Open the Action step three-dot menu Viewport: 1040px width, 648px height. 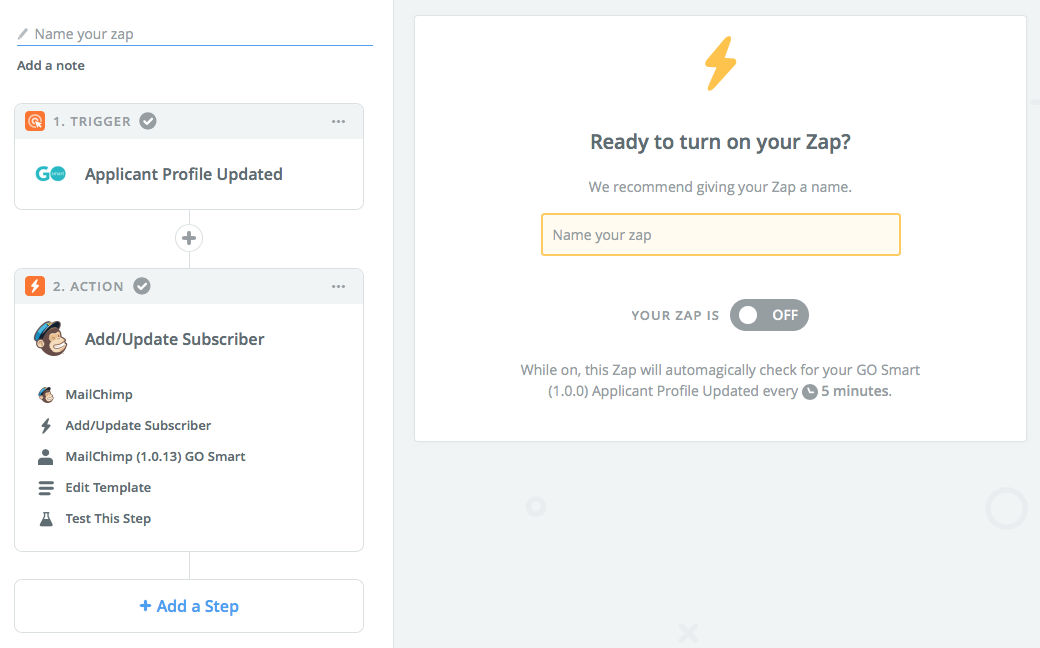click(338, 287)
